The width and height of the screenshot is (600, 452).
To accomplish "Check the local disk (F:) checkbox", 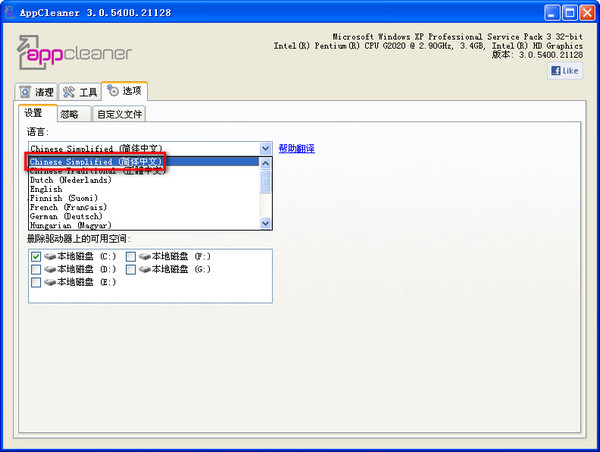I will pyautogui.click(x=131, y=256).
